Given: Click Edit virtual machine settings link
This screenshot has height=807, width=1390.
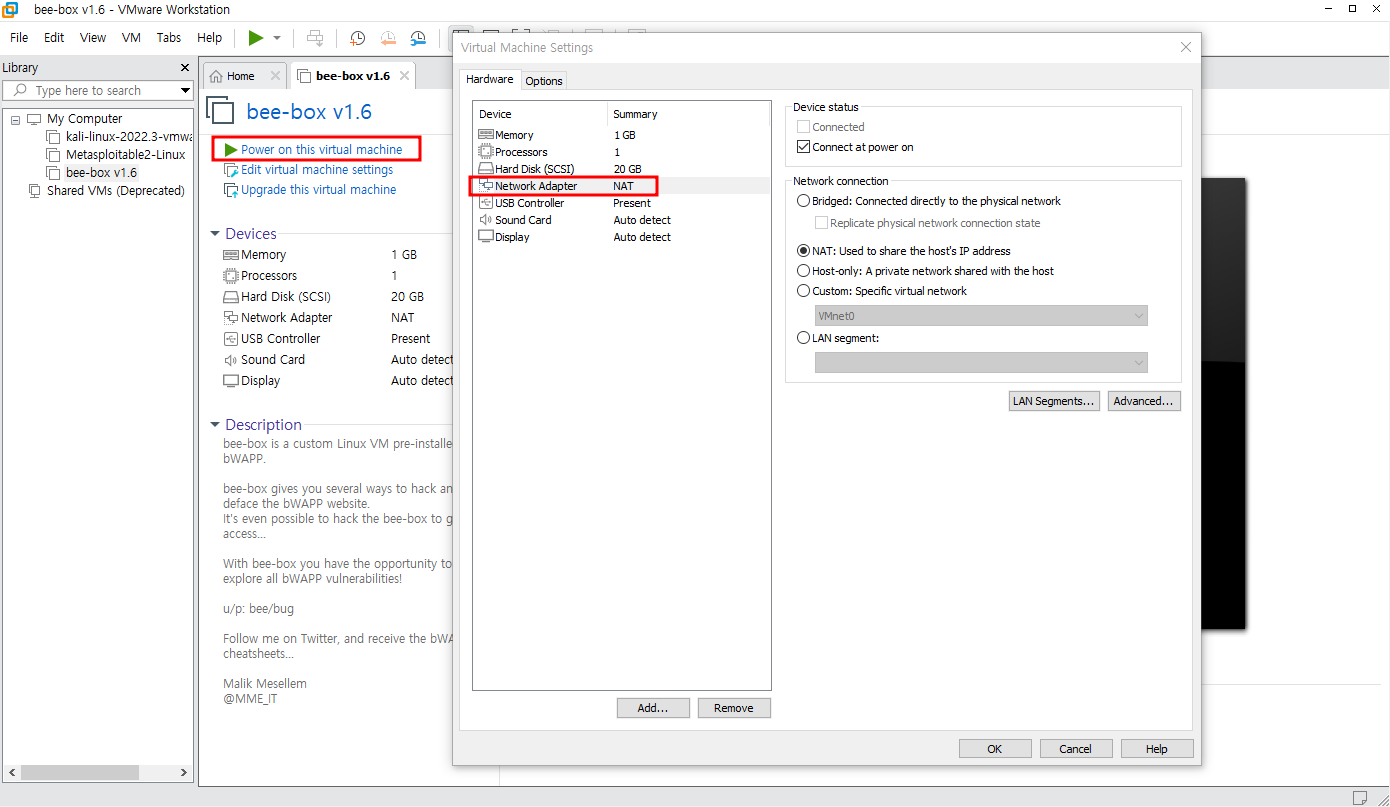Looking at the screenshot, I should click(317, 170).
